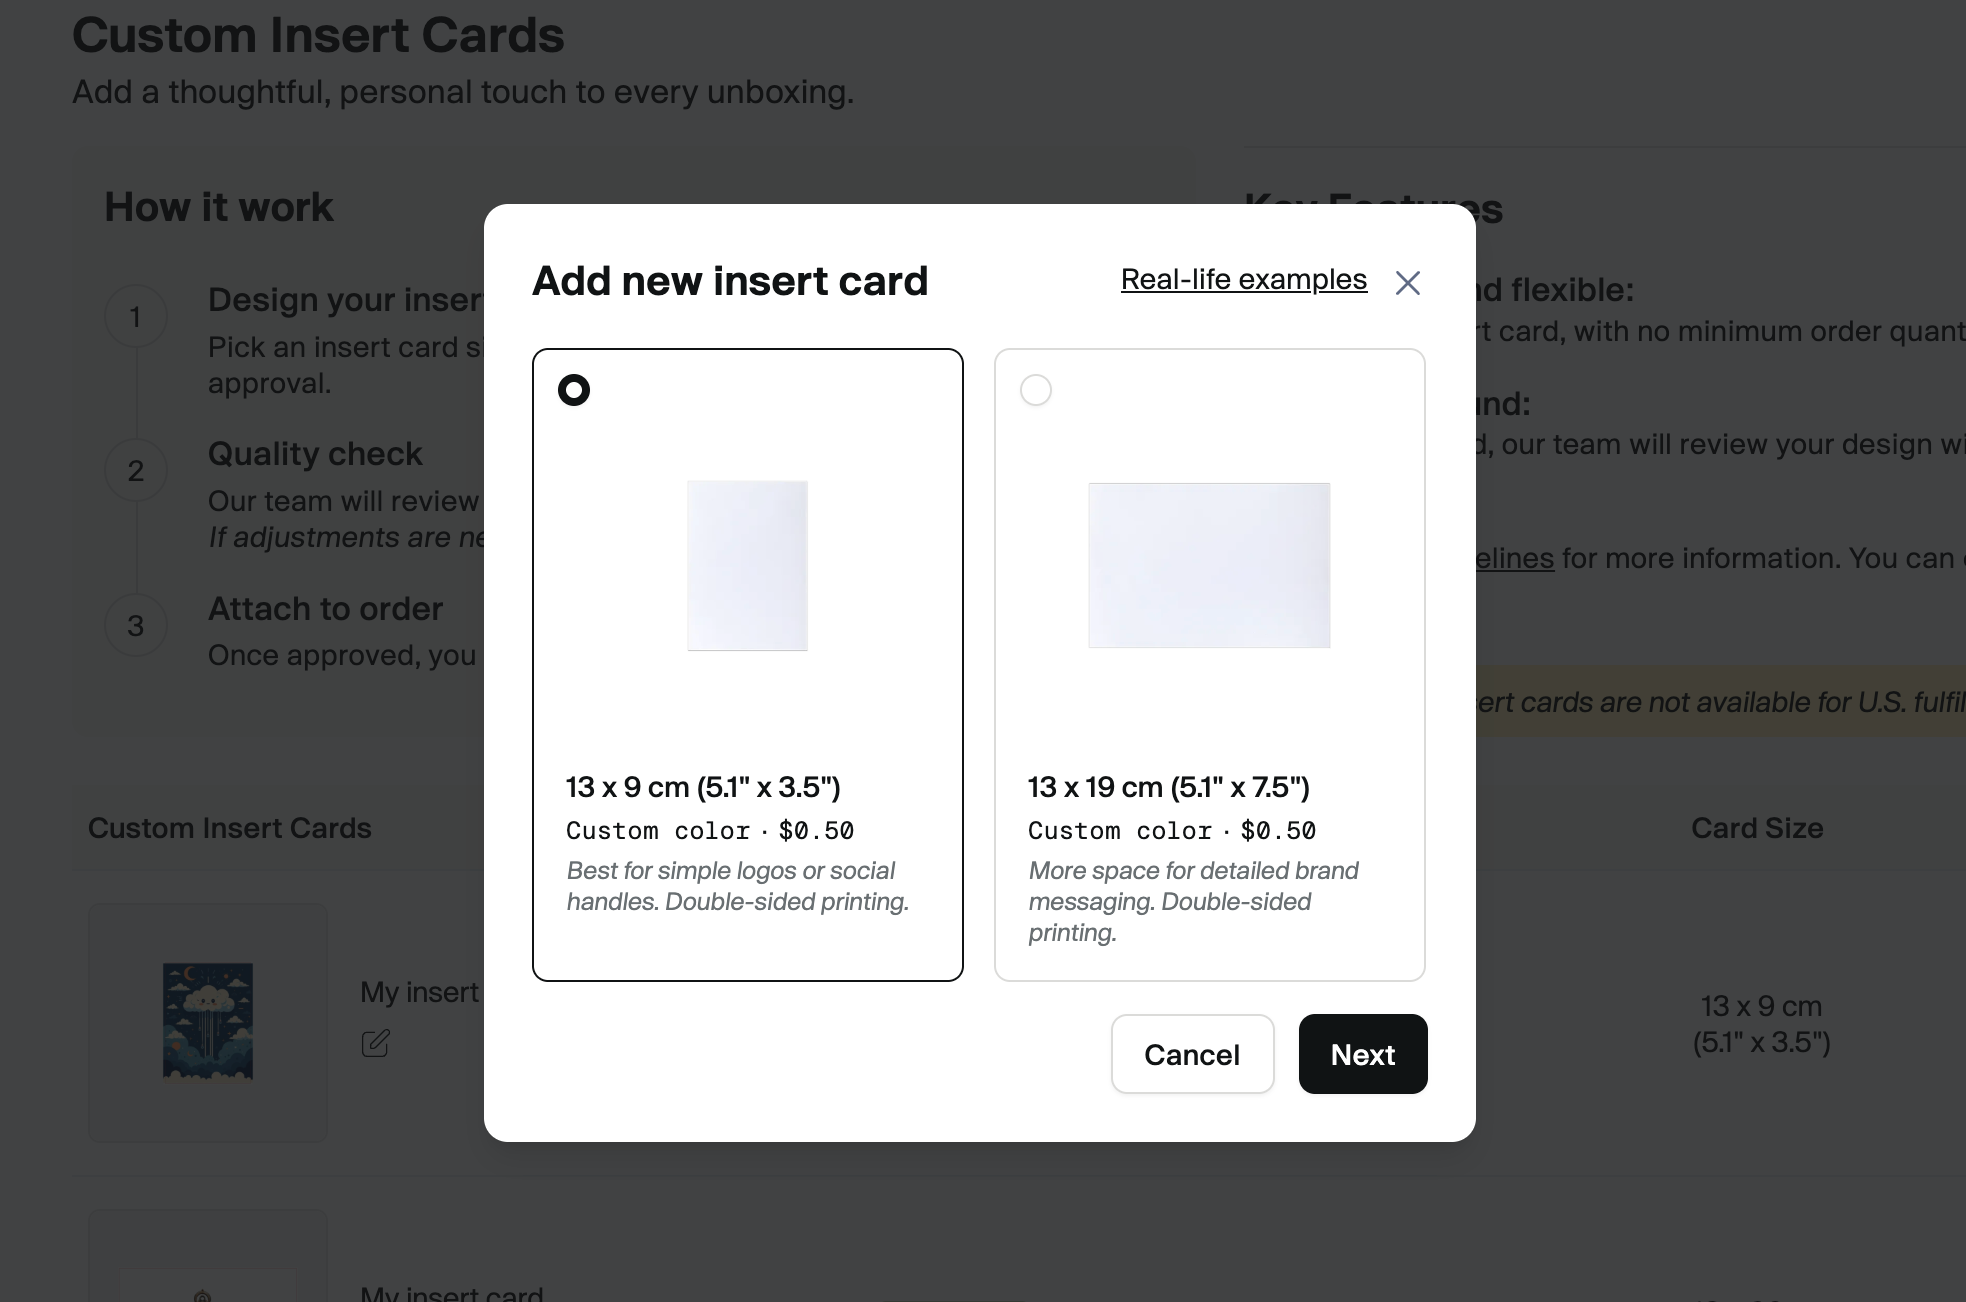
Task: Click the small portrait blank card preview
Action: (x=747, y=565)
